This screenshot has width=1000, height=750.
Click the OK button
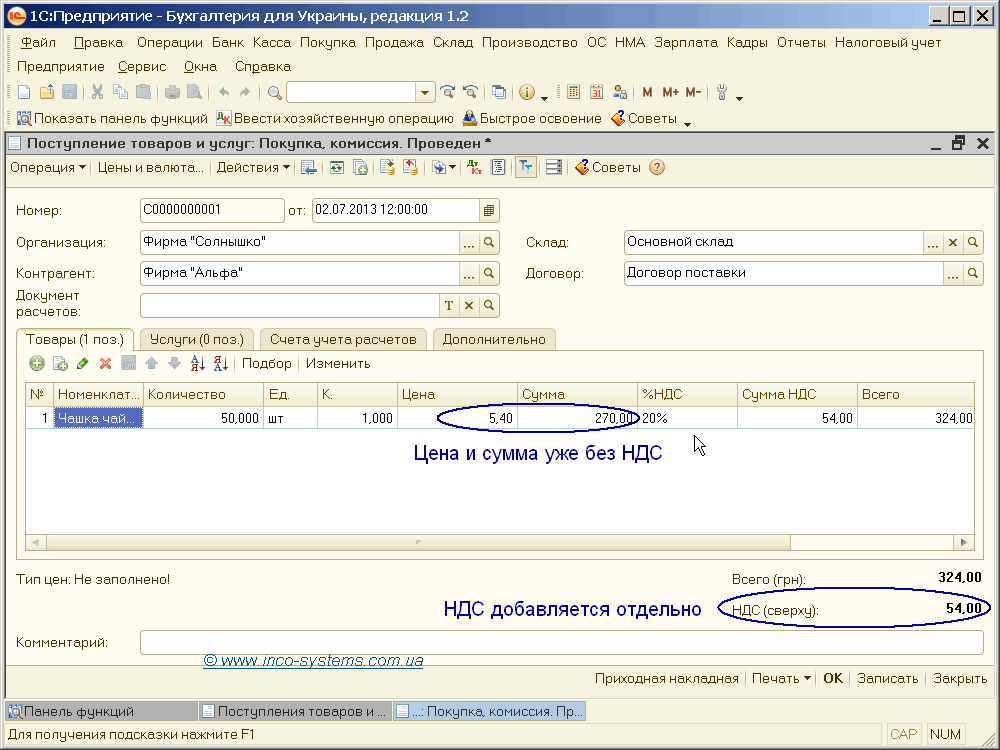(833, 679)
